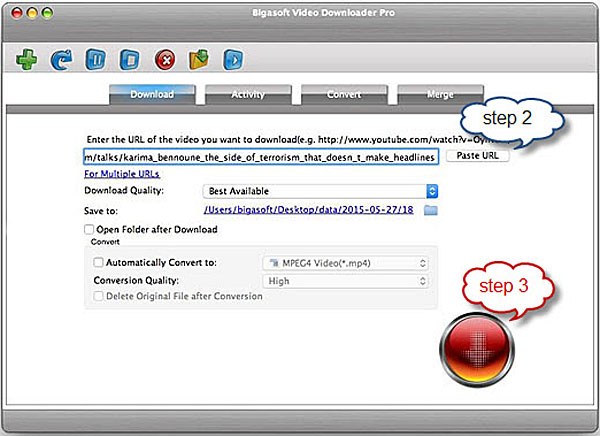Switch to the Activity tab
This screenshot has height=436, width=600.
pyautogui.click(x=248, y=94)
